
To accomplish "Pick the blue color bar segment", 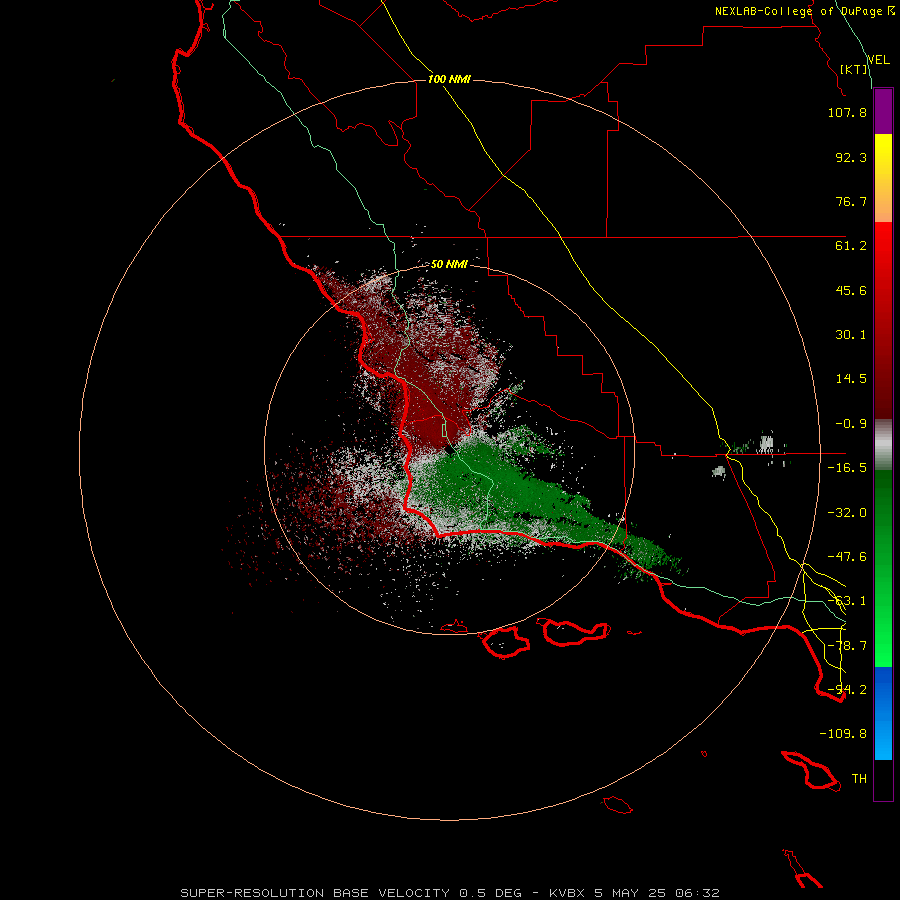I will 883,713.
